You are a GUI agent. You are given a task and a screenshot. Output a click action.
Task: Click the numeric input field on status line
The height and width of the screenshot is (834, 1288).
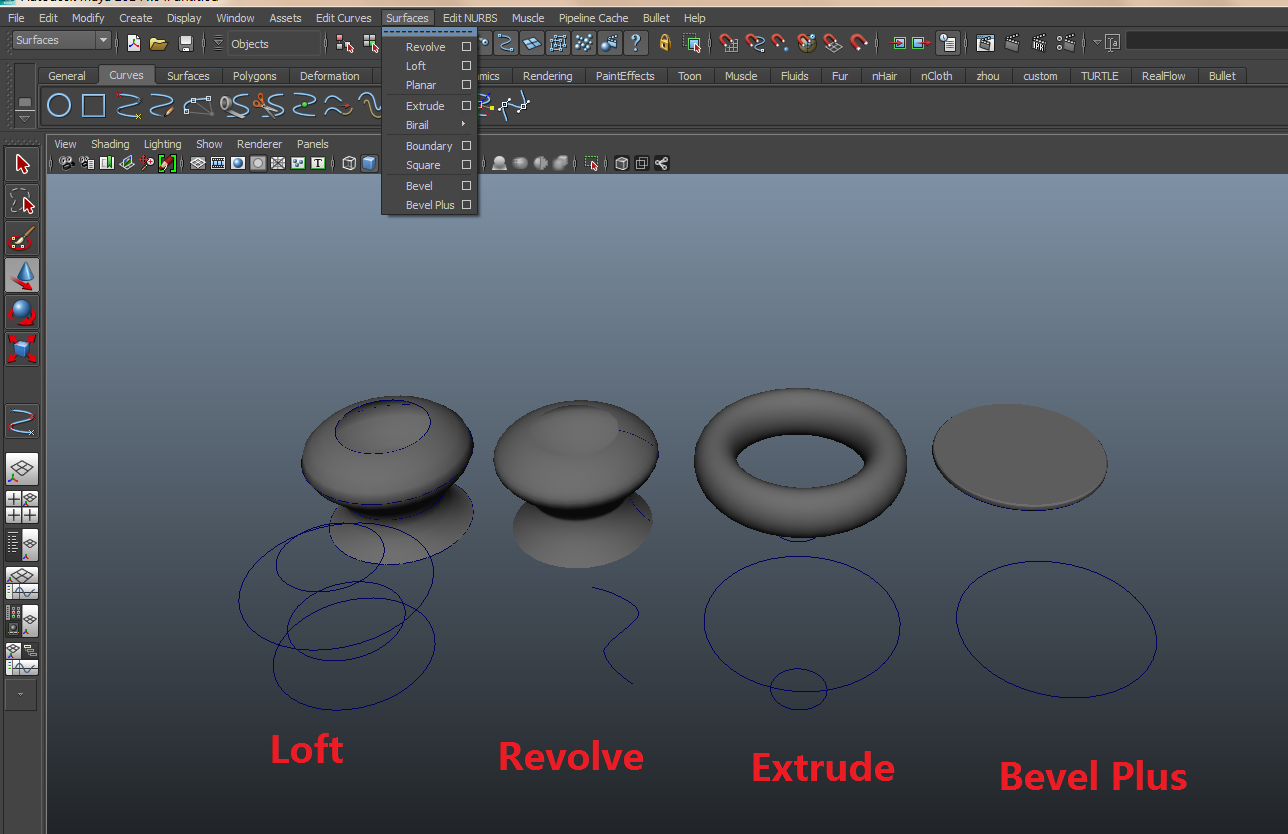pos(1206,41)
